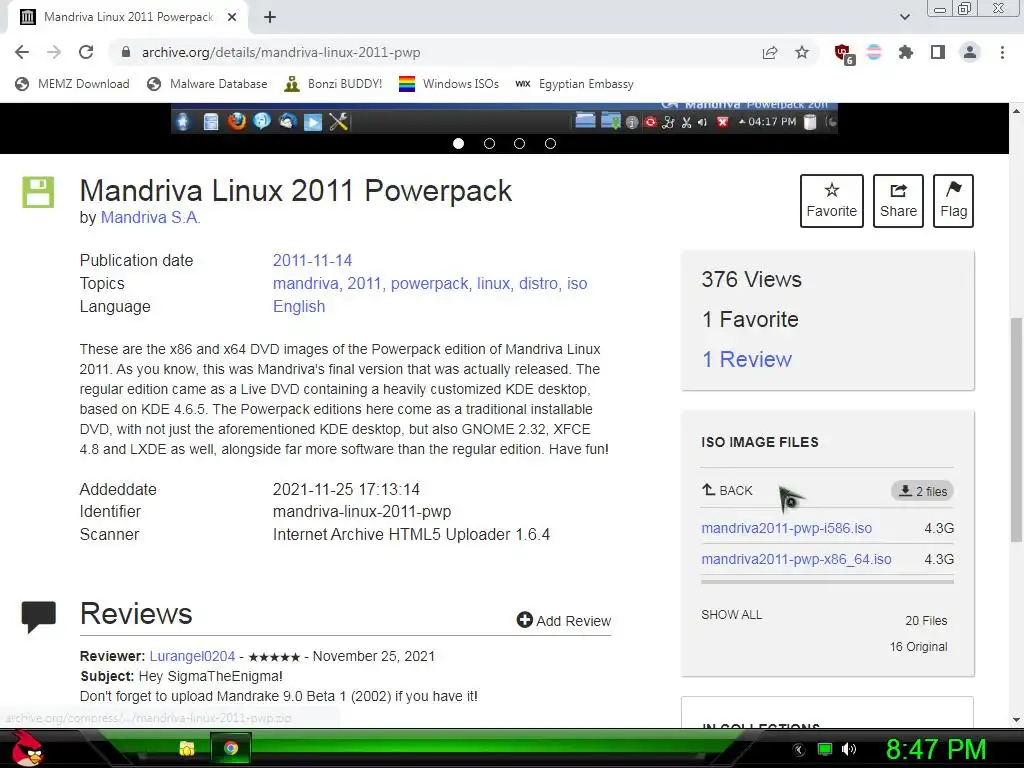Open the 2011 topic link
Viewport: 1024px width, 768px height.
click(x=364, y=283)
